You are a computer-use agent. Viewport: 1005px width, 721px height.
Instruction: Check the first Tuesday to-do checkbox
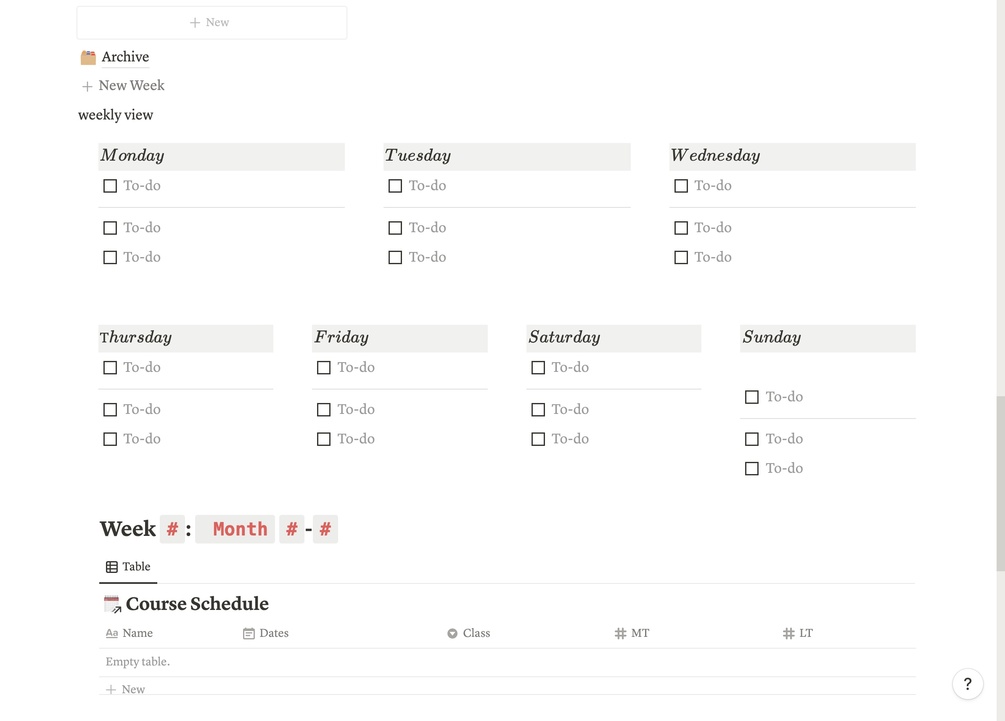(x=395, y=186)
